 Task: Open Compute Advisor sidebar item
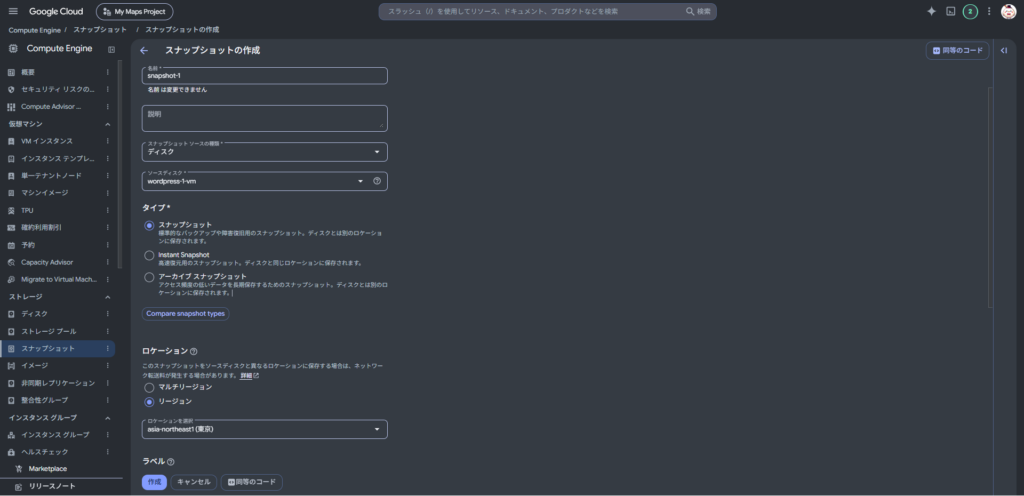[53, 107]
